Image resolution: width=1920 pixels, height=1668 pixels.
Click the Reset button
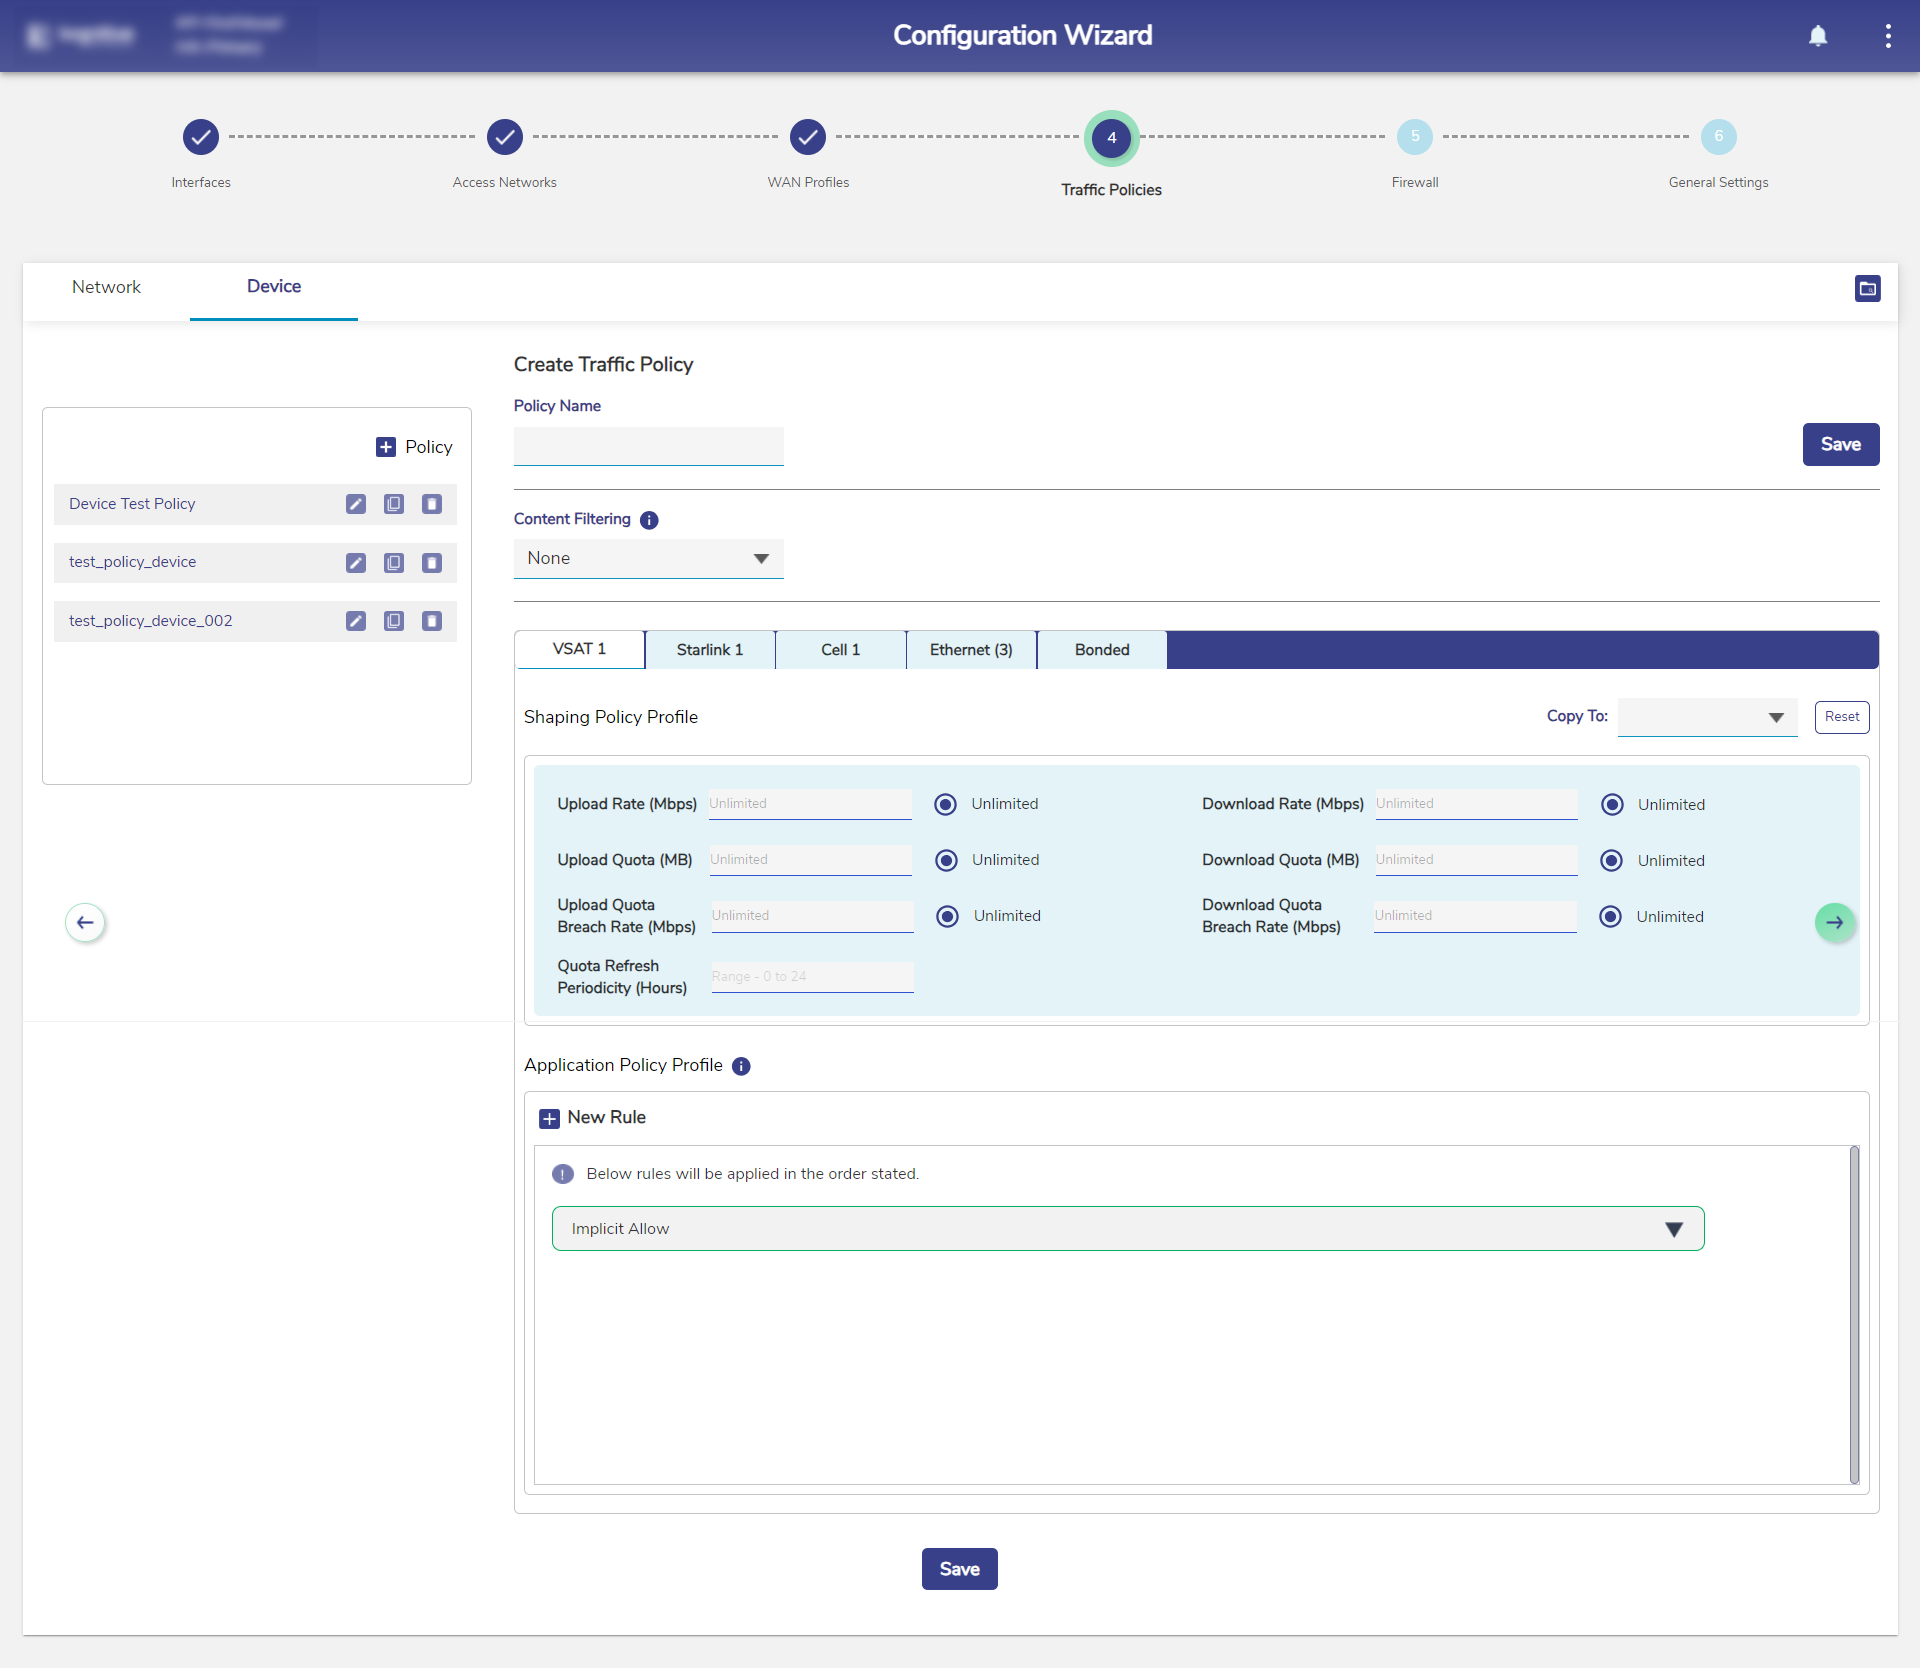tap(1841, 717)
